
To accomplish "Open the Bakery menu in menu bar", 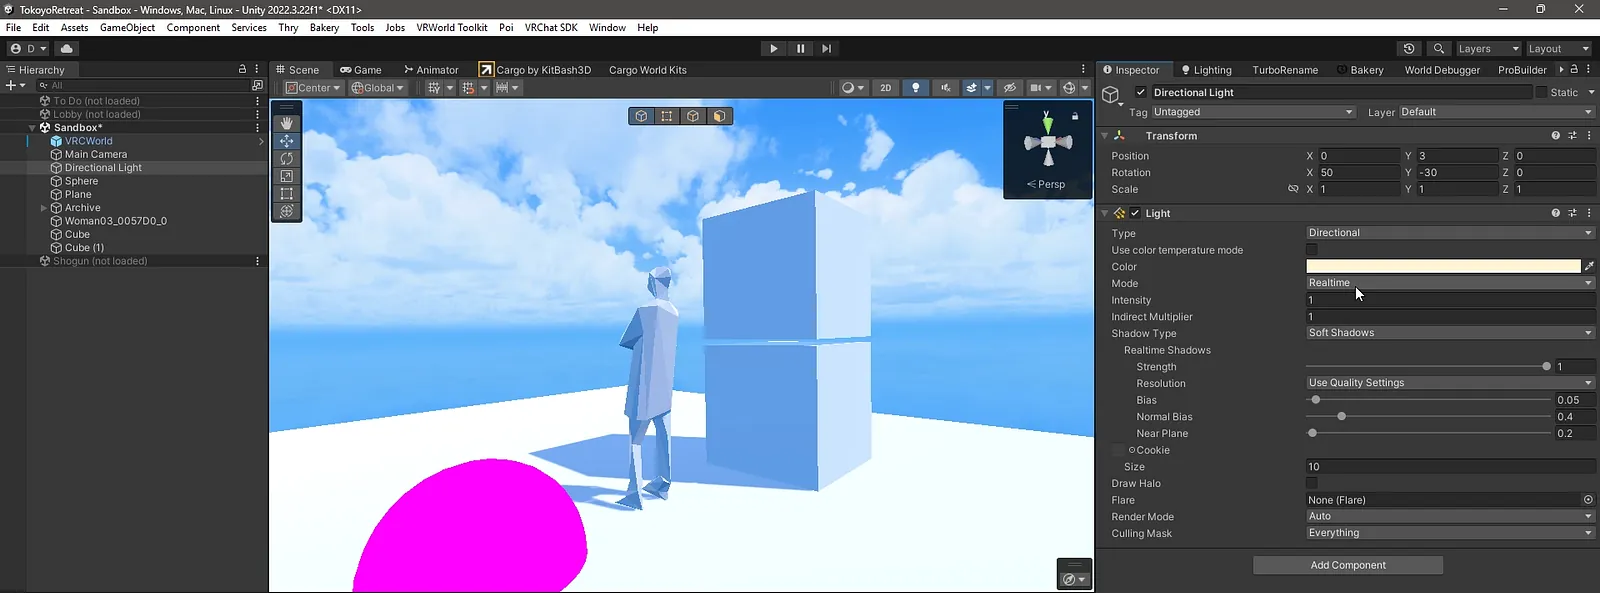I will point(324,27).
